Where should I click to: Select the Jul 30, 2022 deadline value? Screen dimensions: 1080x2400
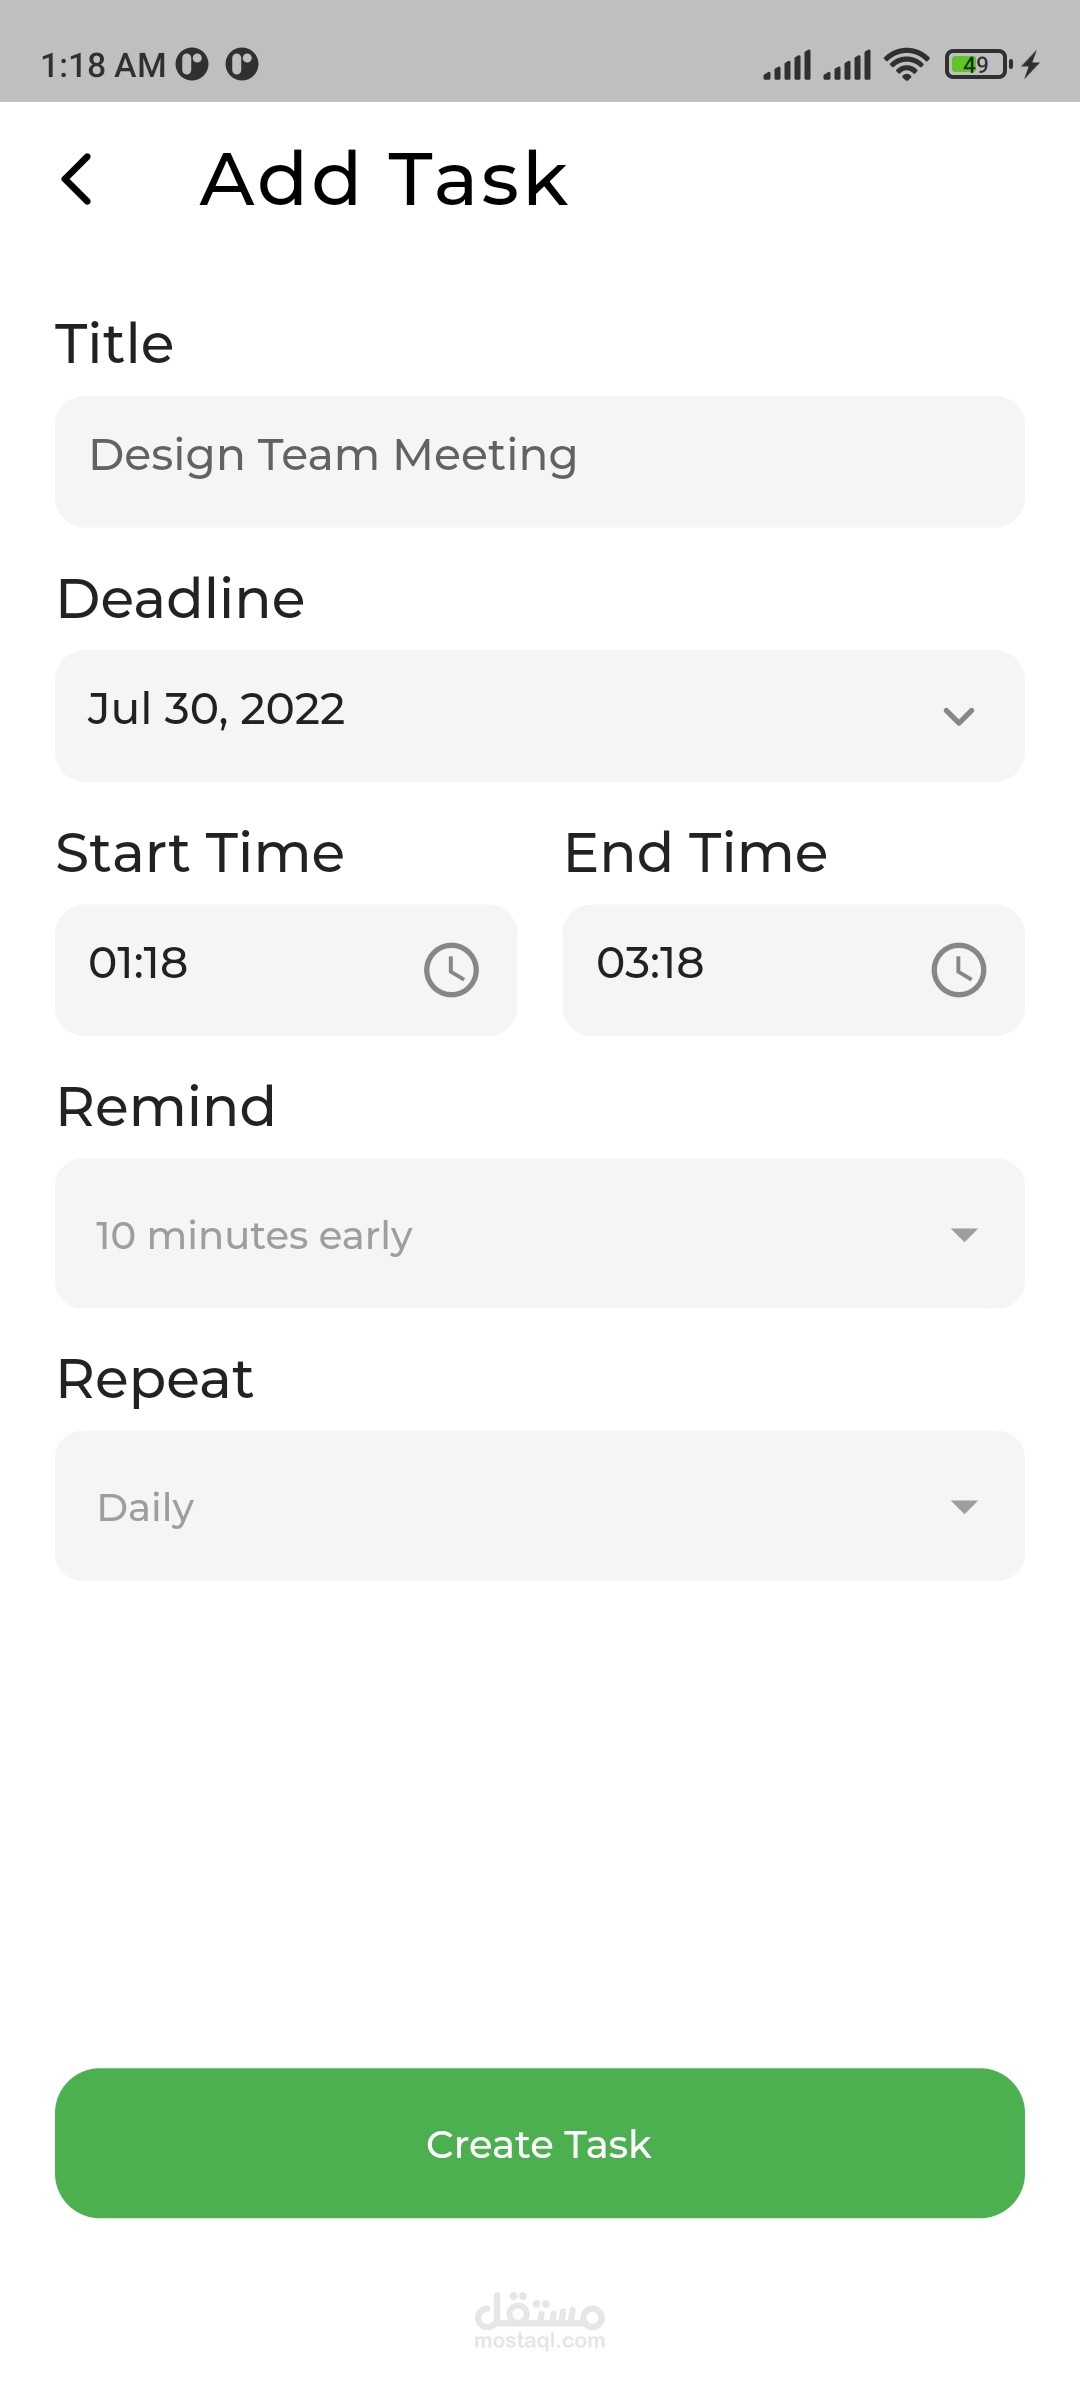click(x=216, y=709)
